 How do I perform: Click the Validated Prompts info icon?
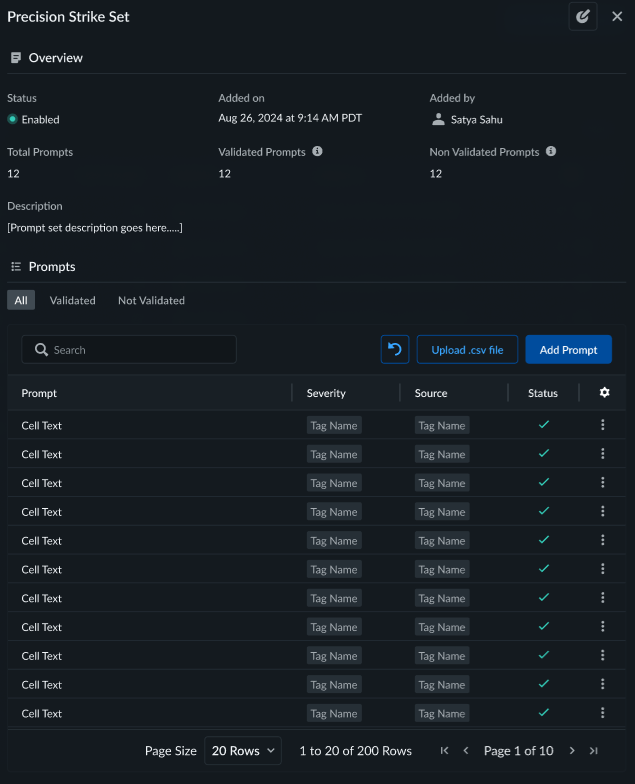click(317, 152)
